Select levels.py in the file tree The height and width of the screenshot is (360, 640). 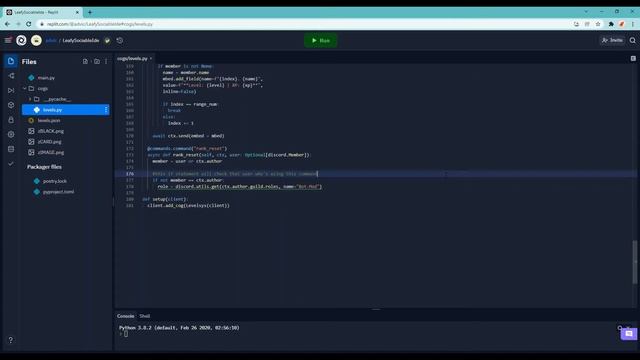(66, 109)
